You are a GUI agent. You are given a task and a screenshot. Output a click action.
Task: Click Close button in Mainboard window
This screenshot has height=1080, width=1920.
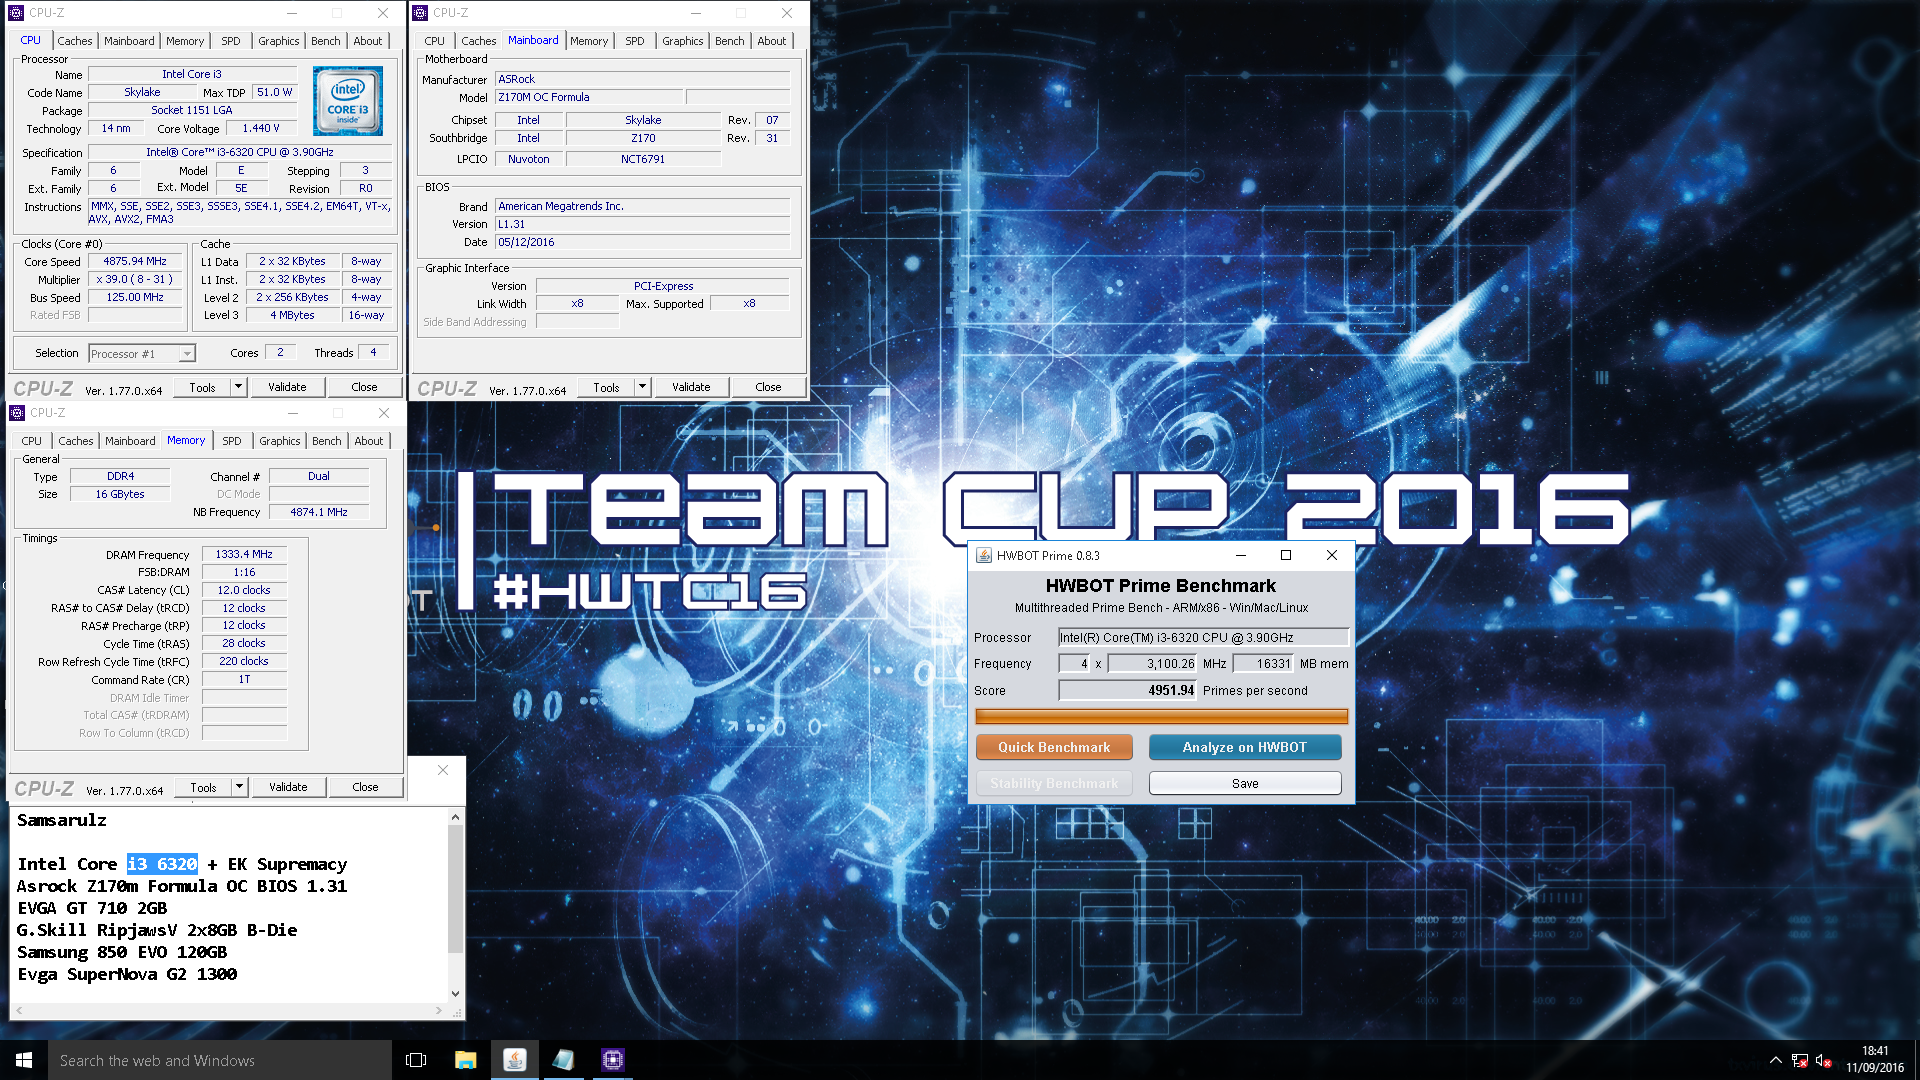(x=768, y=387)
